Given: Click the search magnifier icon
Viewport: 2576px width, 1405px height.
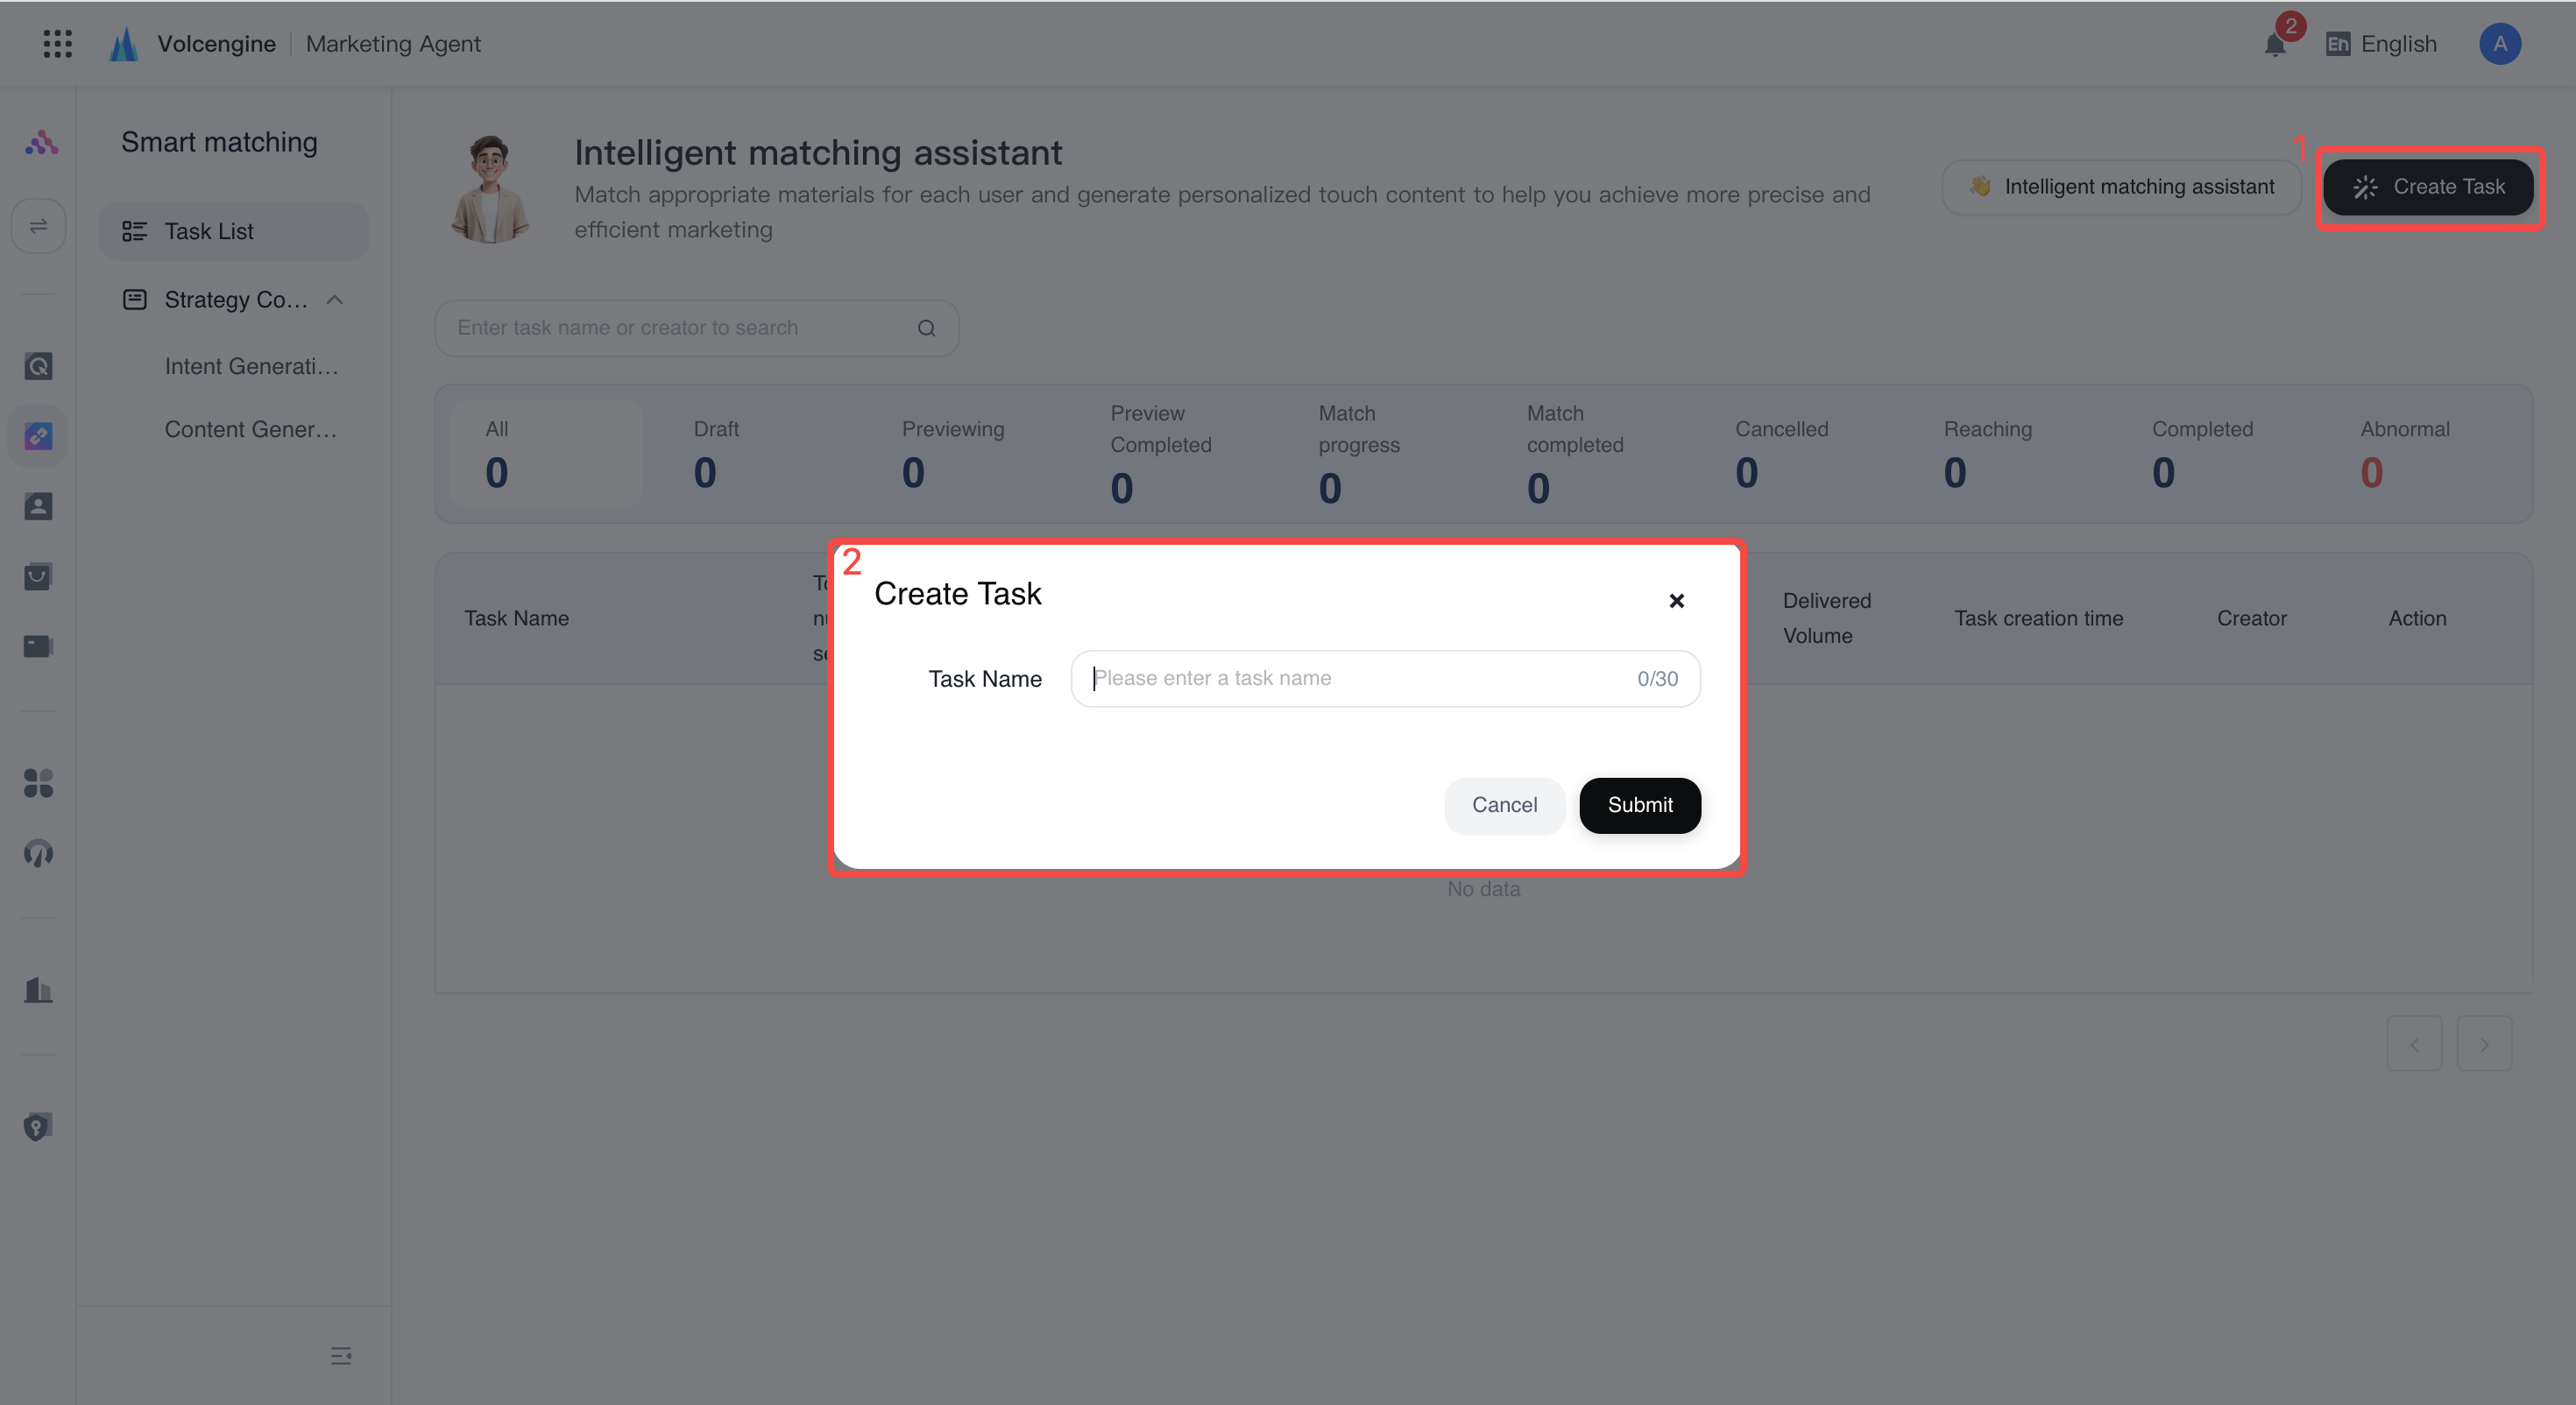Looking at the screenshot, I should [926, 328].
